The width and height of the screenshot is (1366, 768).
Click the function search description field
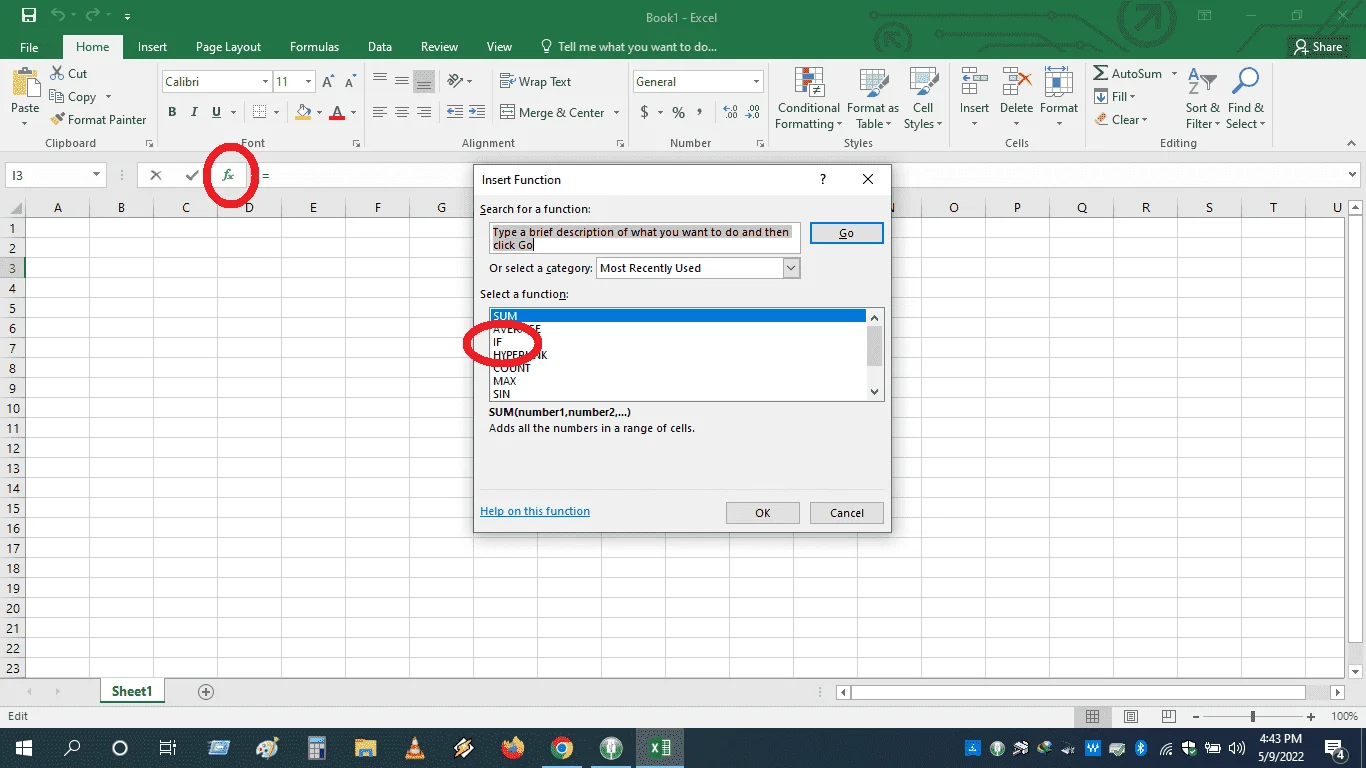[645, 238]
